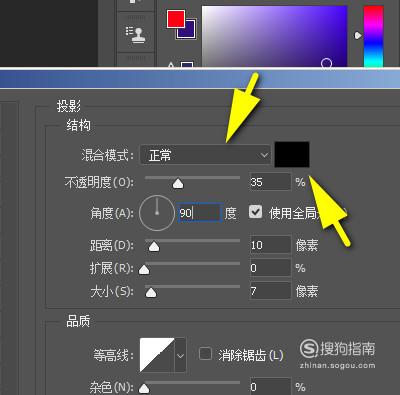Click the distance field showing 10

tap(270, 245)
